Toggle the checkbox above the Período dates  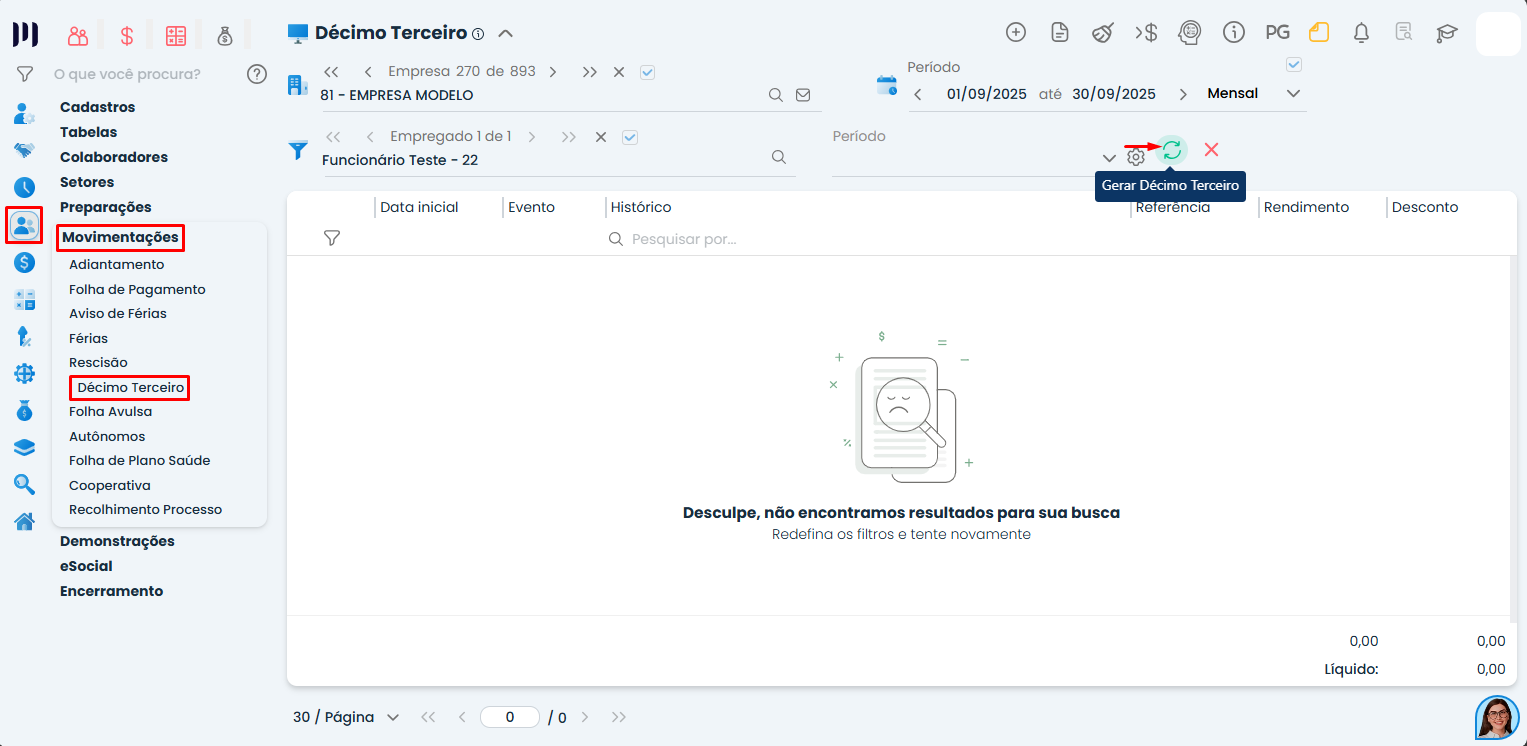1294,65
